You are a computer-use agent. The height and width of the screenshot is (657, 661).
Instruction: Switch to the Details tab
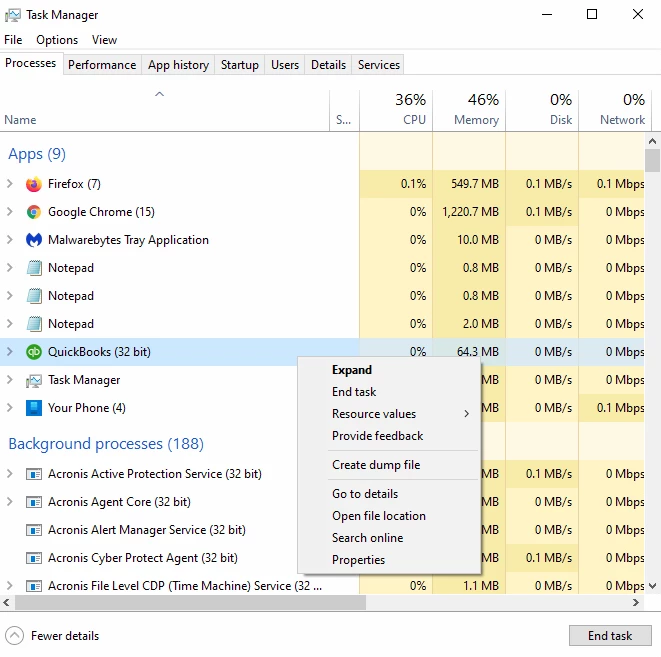point(328,65)
